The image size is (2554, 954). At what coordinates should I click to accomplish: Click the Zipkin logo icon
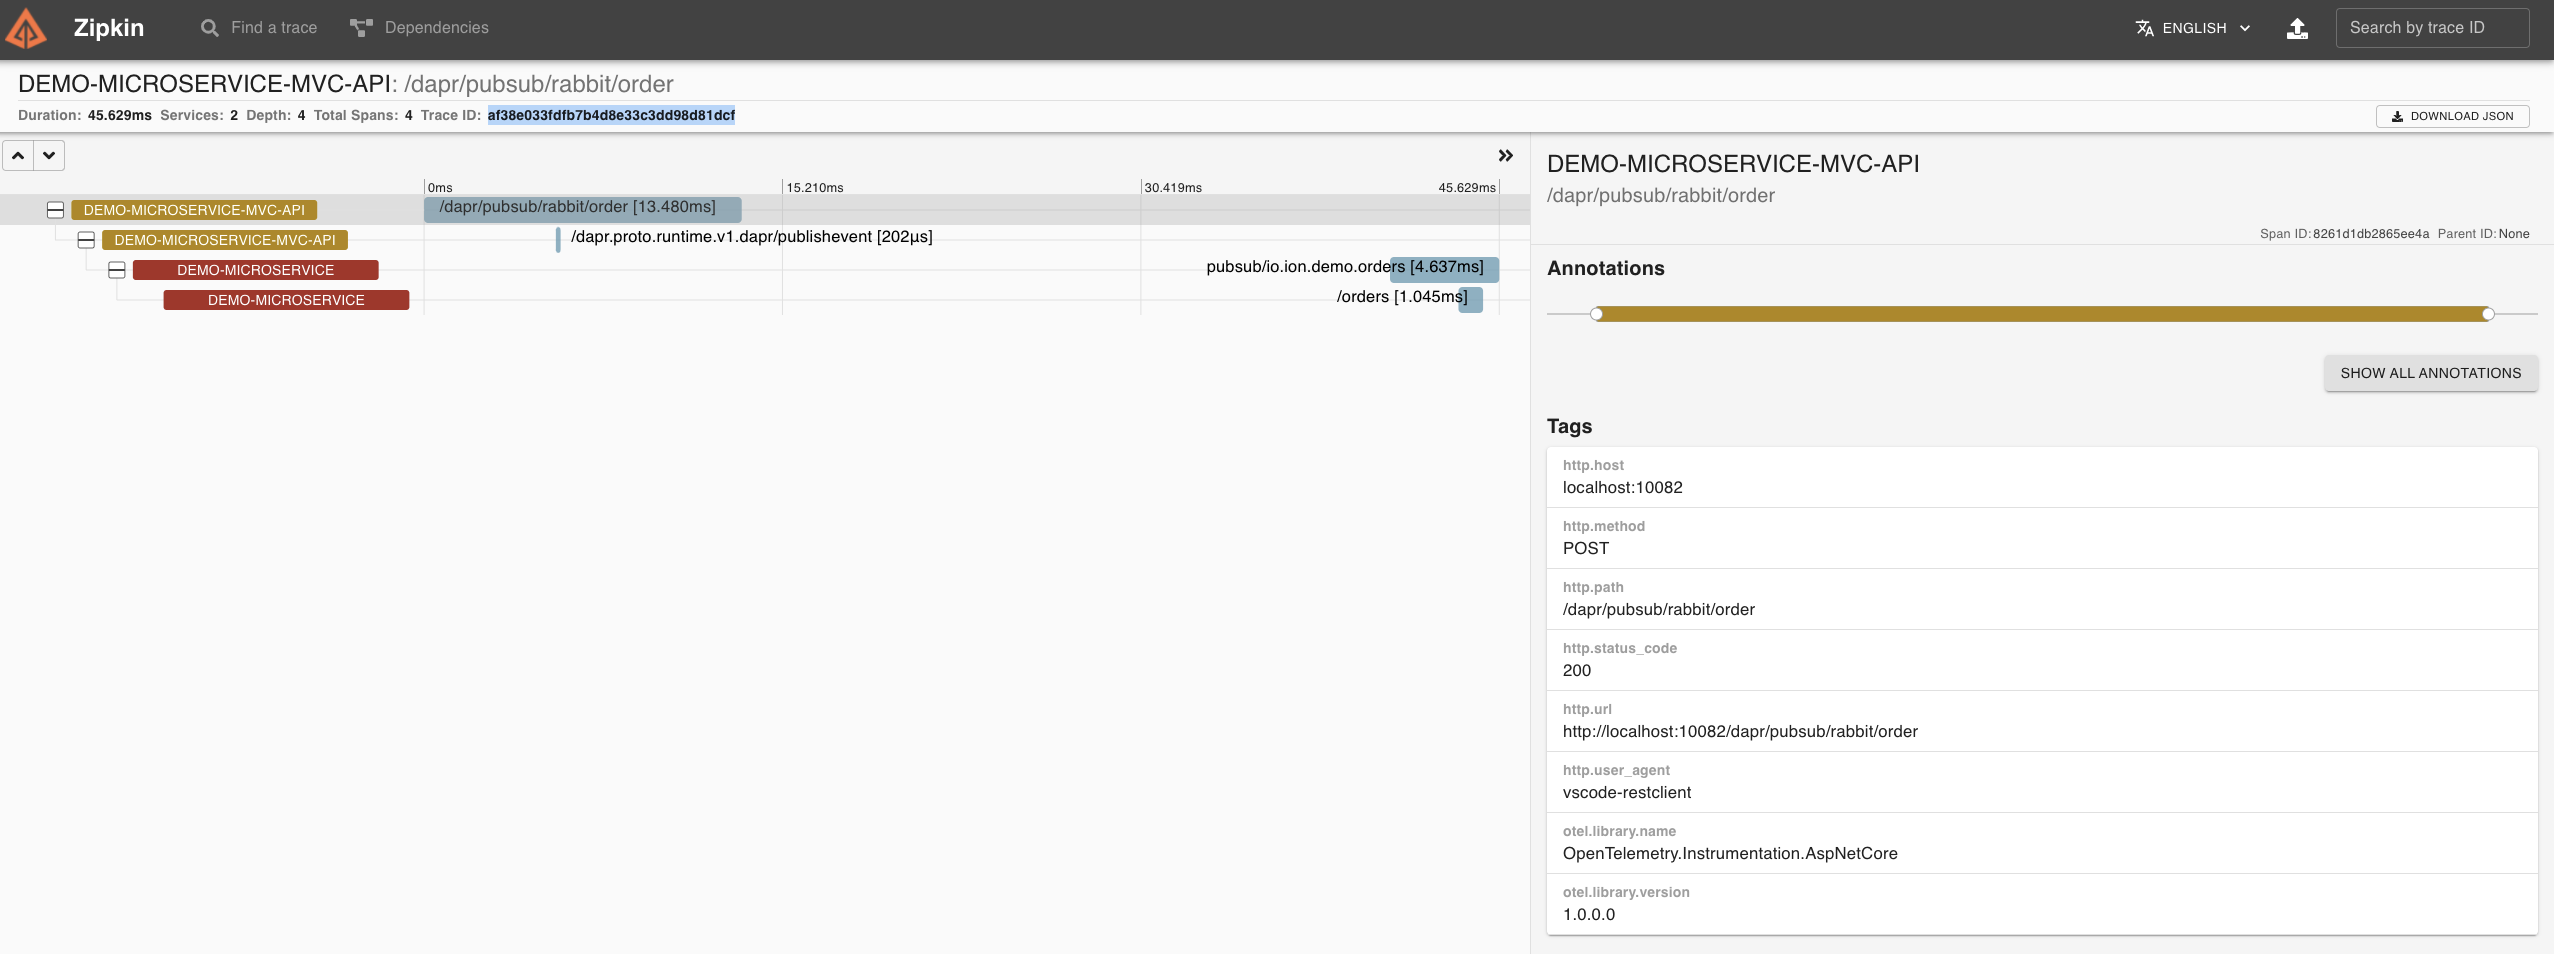(26, 27)
